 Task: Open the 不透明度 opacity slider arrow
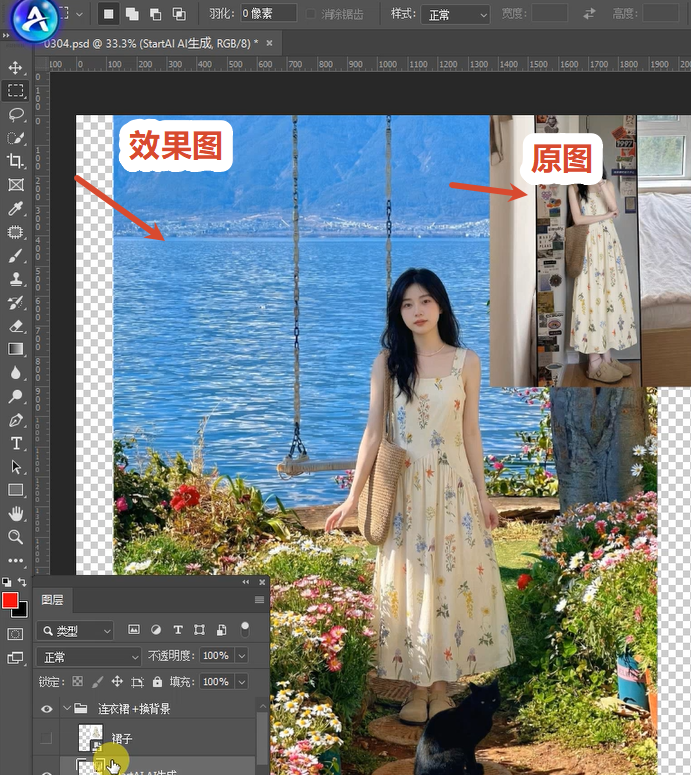coord(242,656)
